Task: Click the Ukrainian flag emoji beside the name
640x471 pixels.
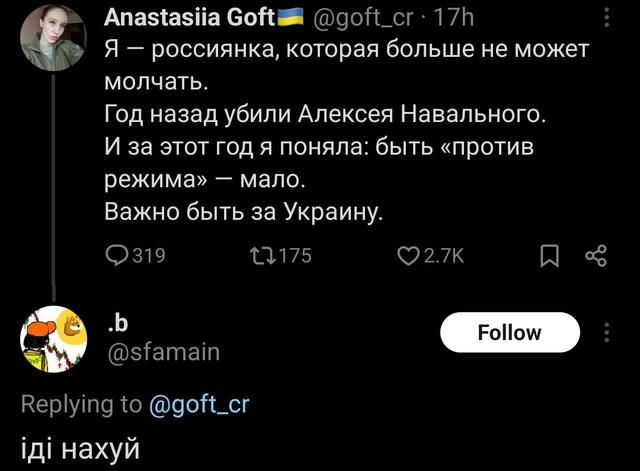Action: 290,17
